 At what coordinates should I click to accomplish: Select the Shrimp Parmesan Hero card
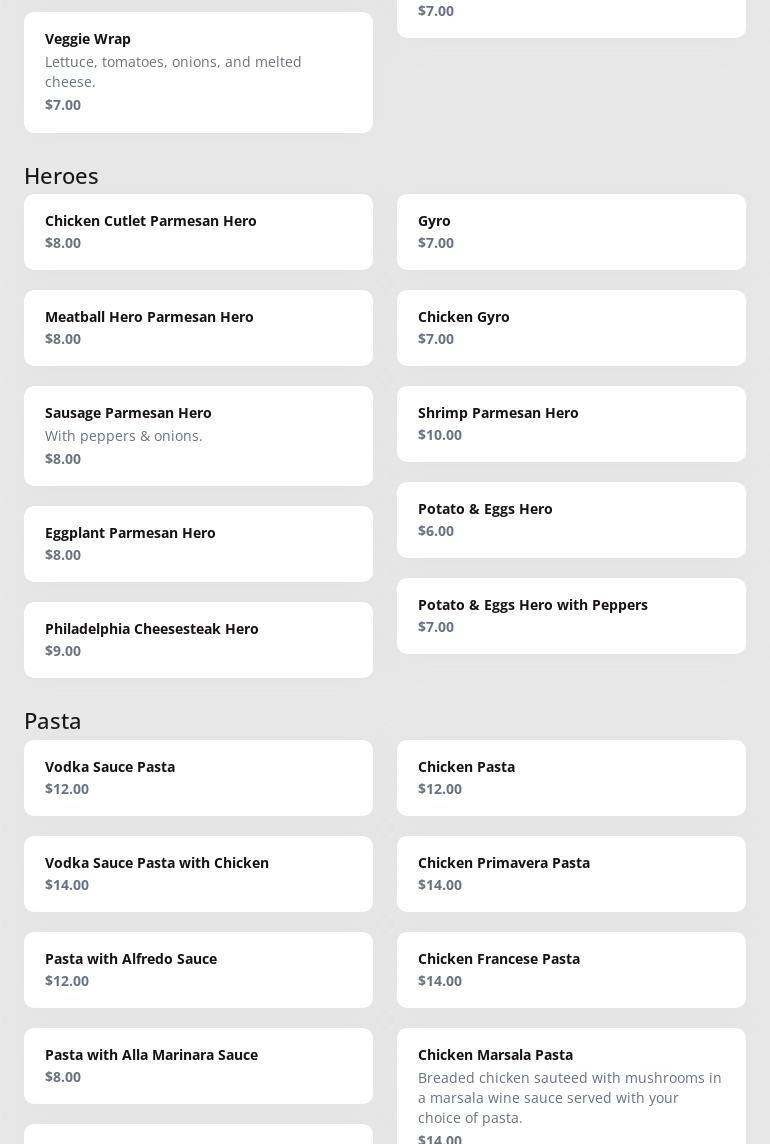tap(571, 424)
